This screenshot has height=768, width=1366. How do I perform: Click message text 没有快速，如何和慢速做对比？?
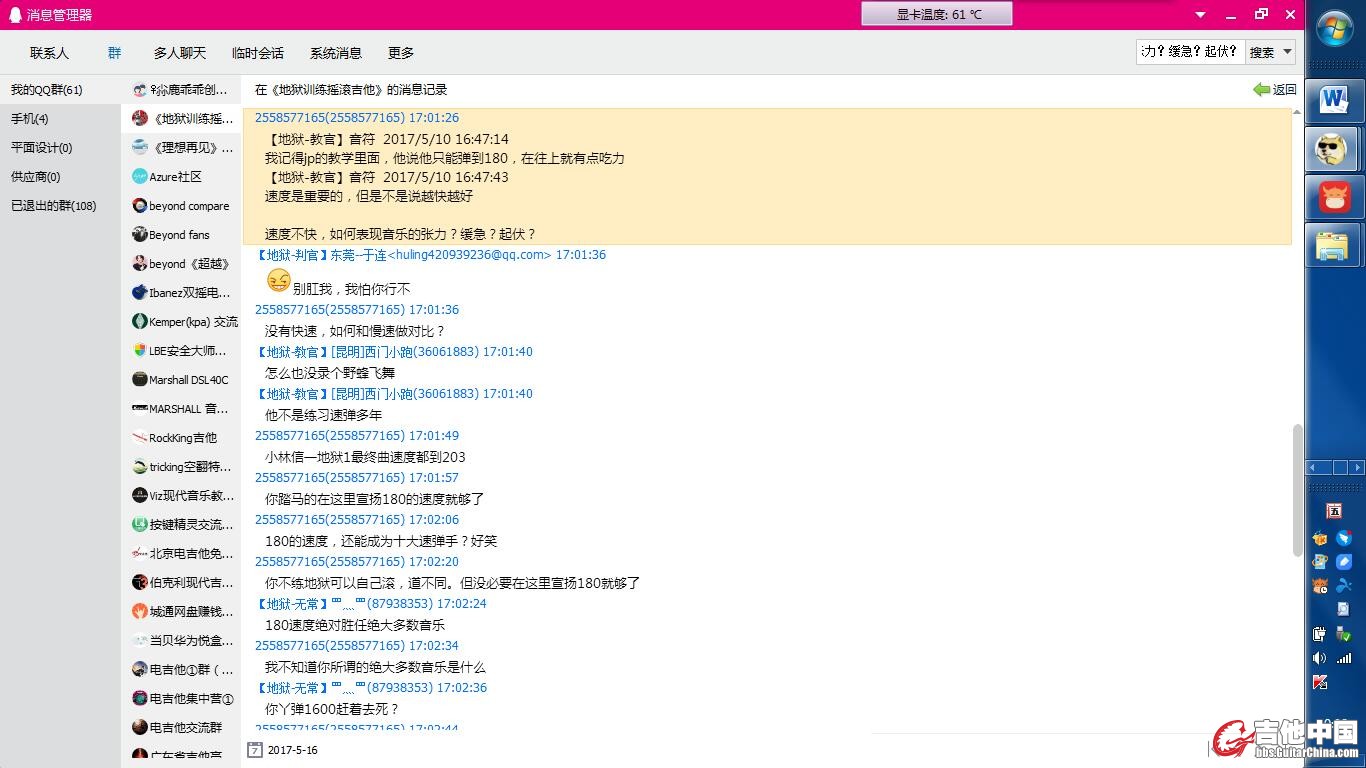355,331
